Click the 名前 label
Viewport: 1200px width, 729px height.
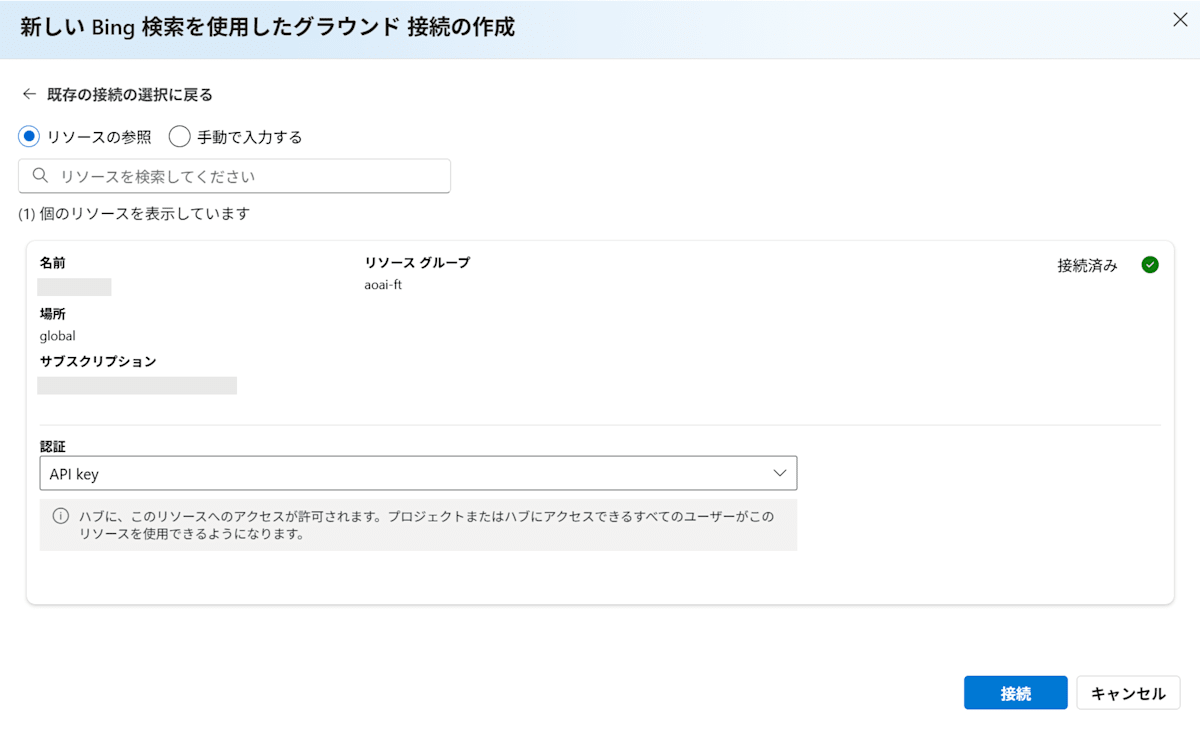pyautogui.click(x=53, y=263)
